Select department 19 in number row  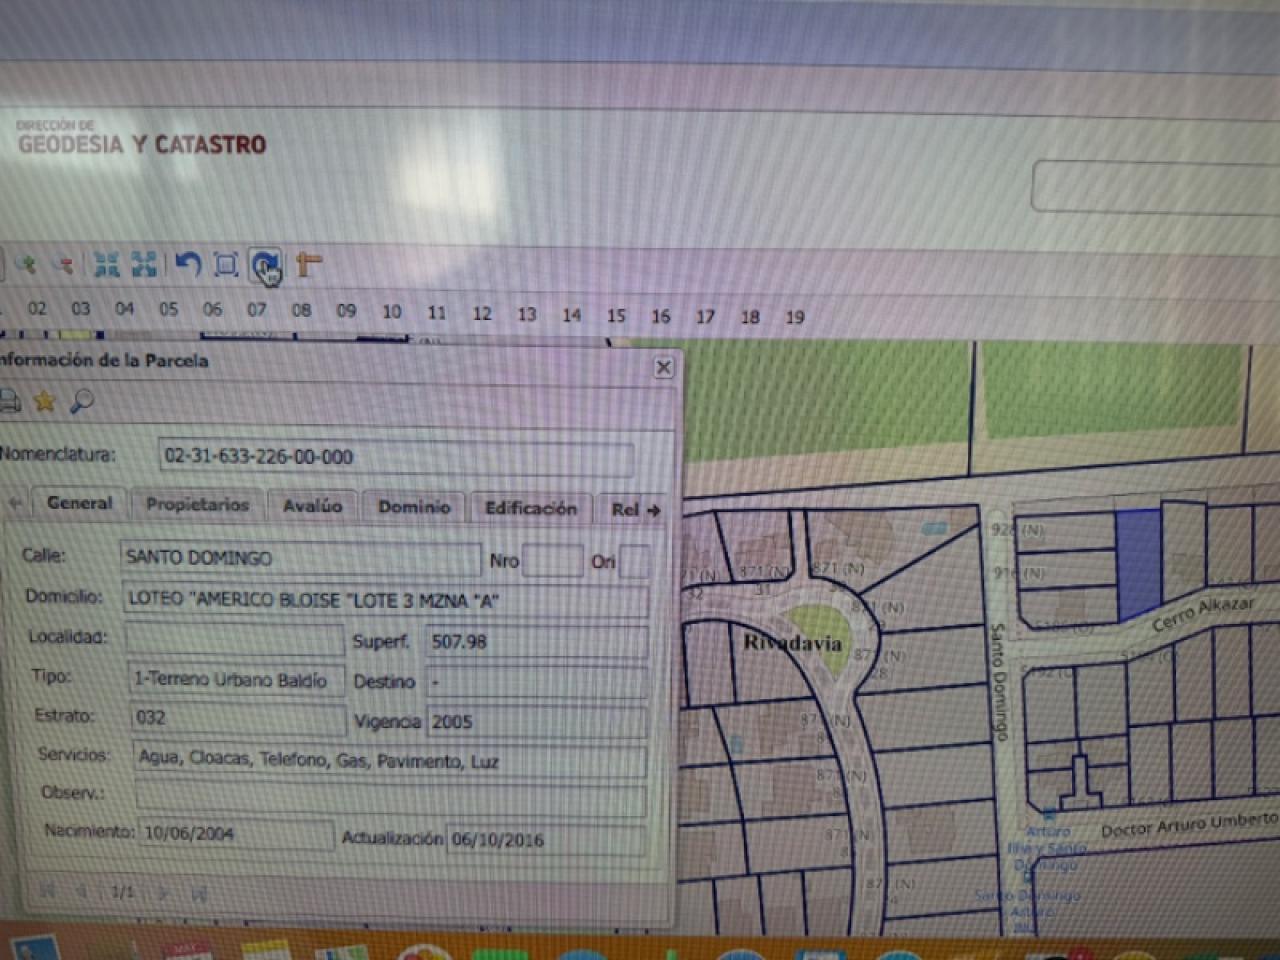click(x=795, y=317)
